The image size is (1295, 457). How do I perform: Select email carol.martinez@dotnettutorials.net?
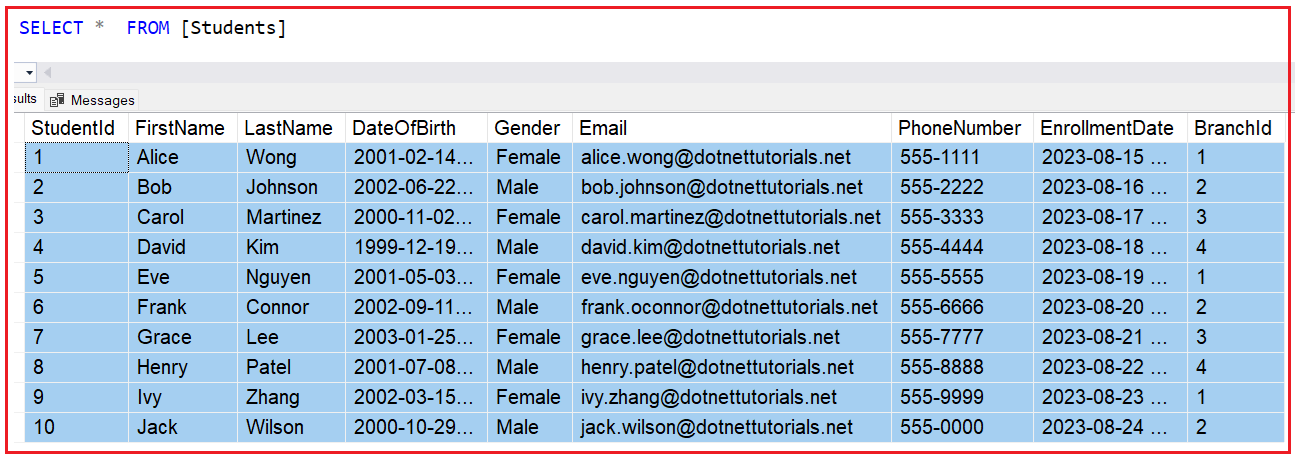[732, 217]
